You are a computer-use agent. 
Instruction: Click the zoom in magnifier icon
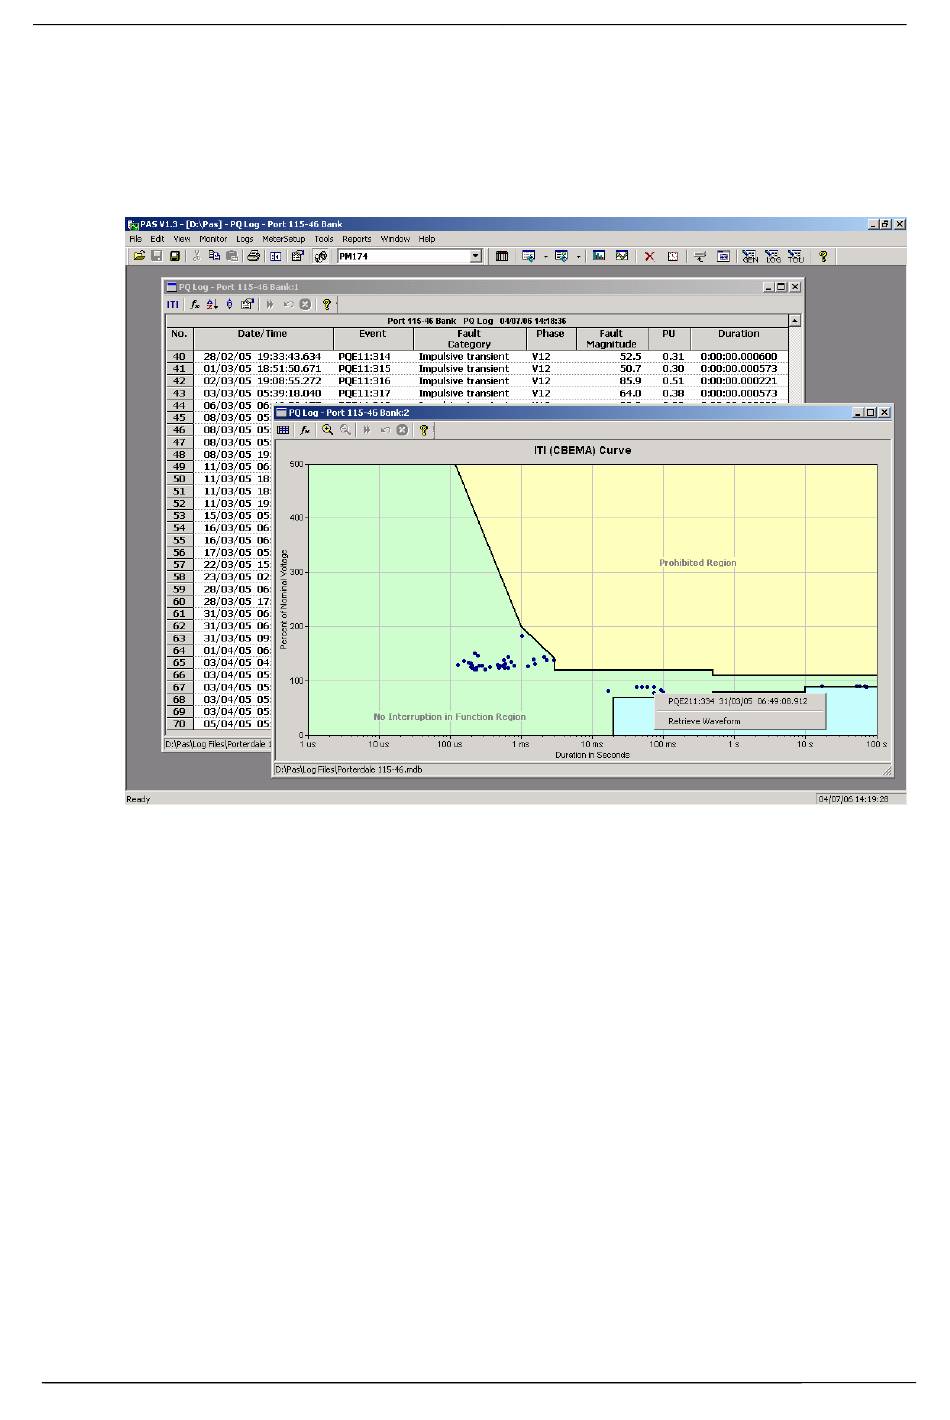(327, 430)
